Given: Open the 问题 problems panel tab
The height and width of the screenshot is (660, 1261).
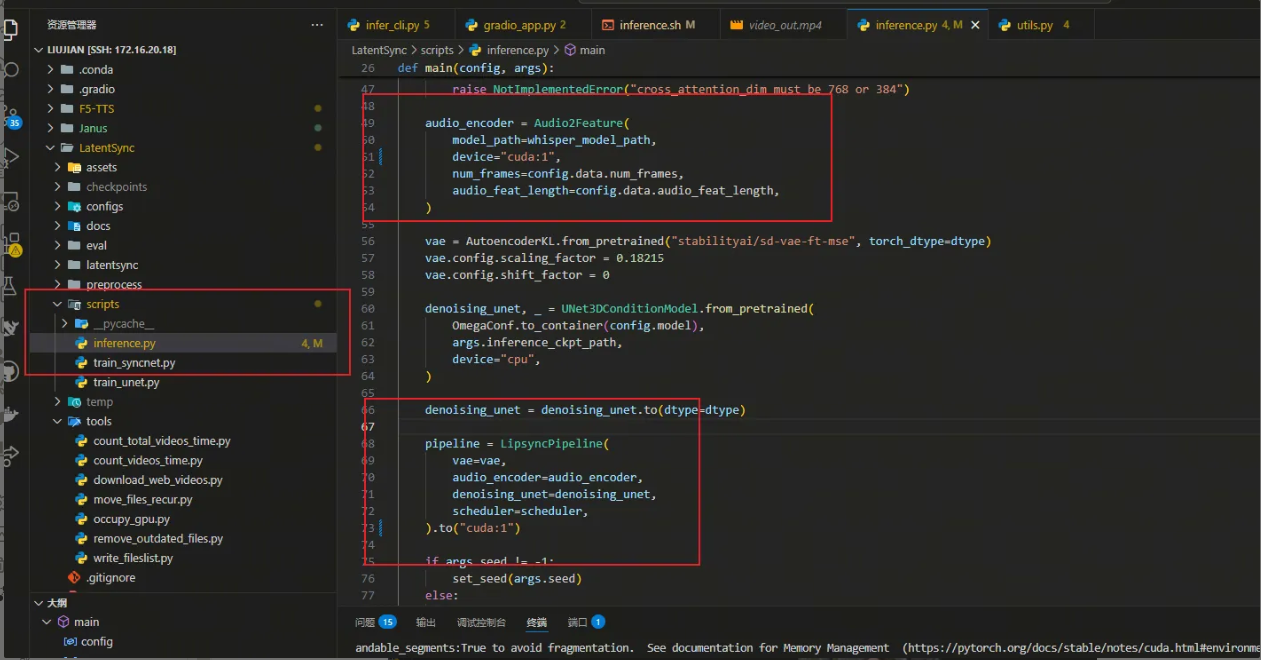Looking at the screenshot, I should point(376,622).
